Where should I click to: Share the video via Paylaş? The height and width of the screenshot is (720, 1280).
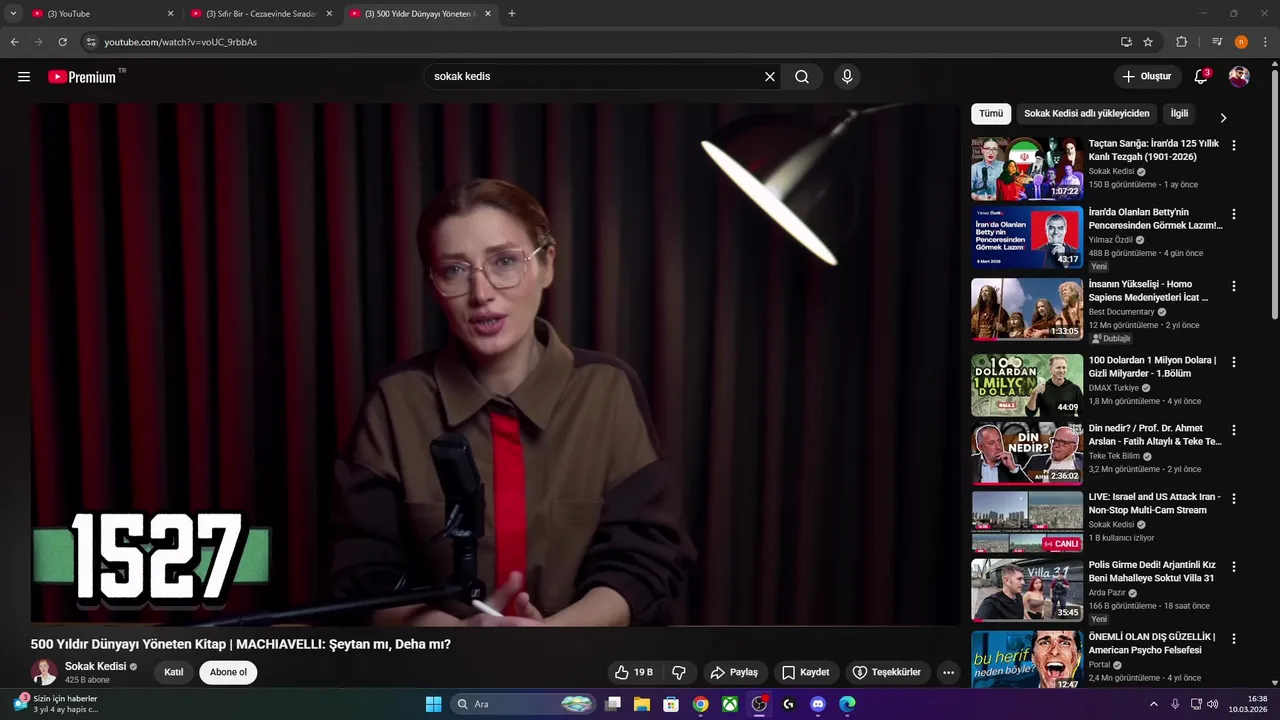[x=734, y=673]
